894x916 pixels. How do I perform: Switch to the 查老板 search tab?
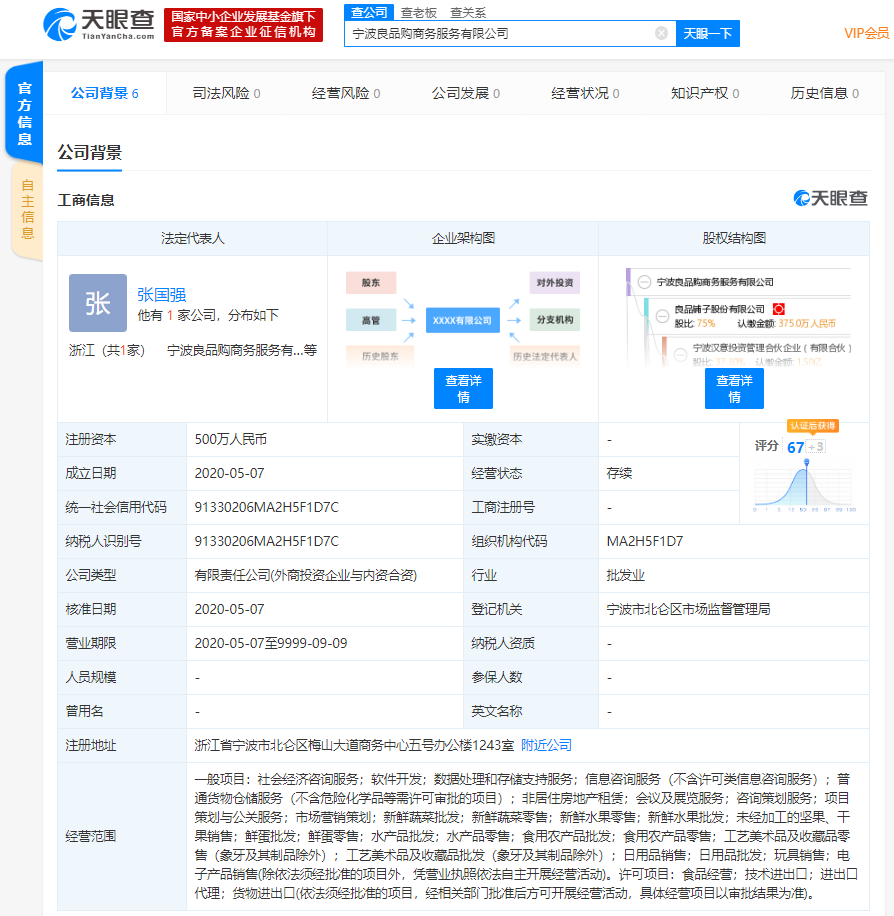(x=418, y=12)
